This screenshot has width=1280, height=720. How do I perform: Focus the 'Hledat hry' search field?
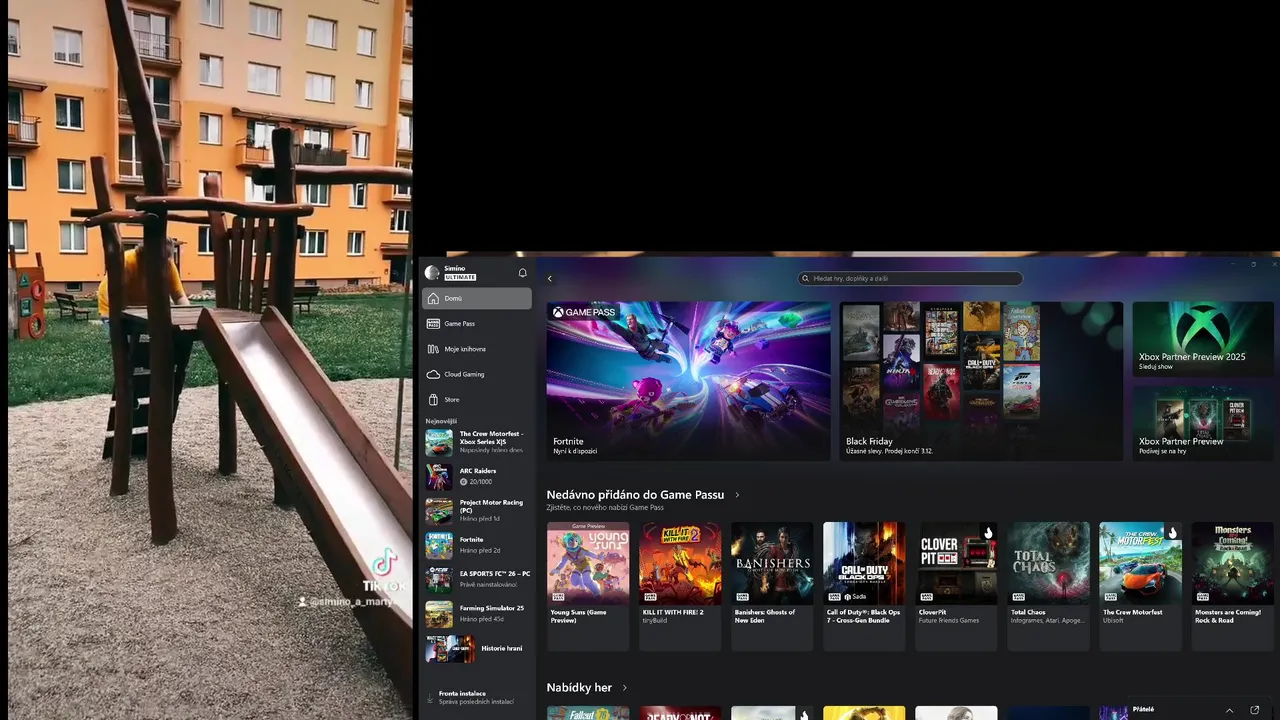910,279
